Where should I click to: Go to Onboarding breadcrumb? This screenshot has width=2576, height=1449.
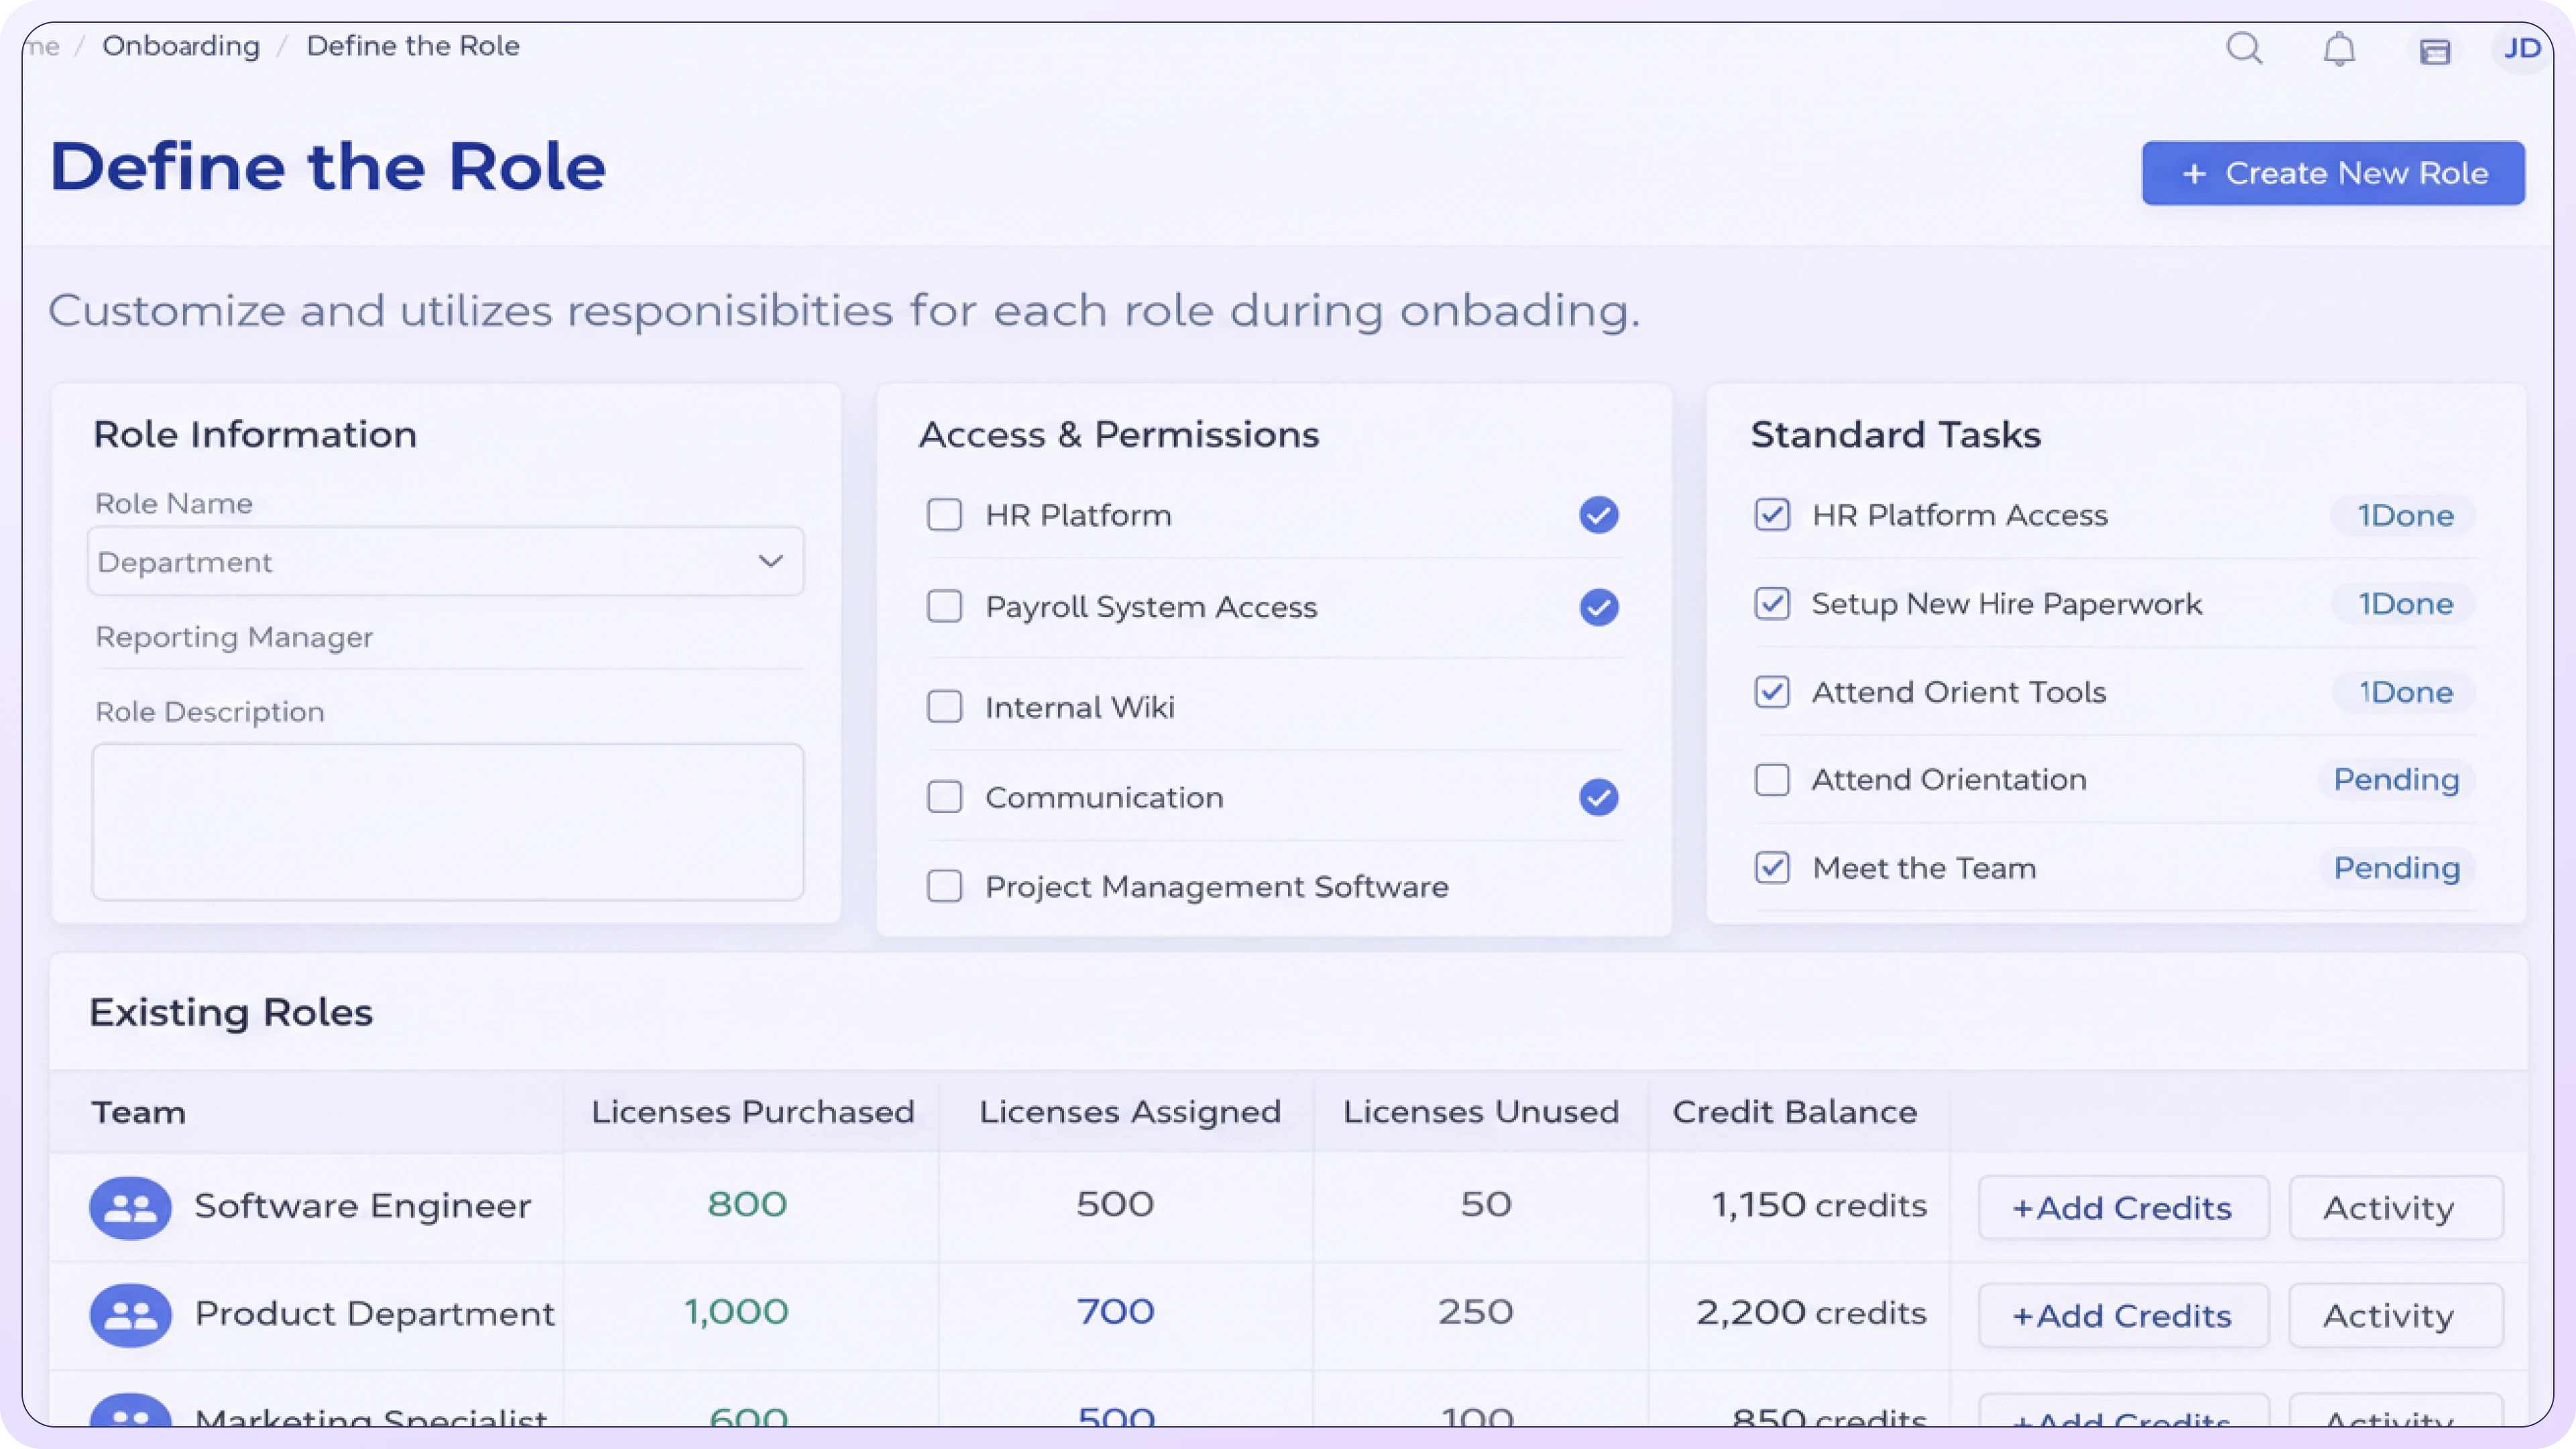coord(181,46)
